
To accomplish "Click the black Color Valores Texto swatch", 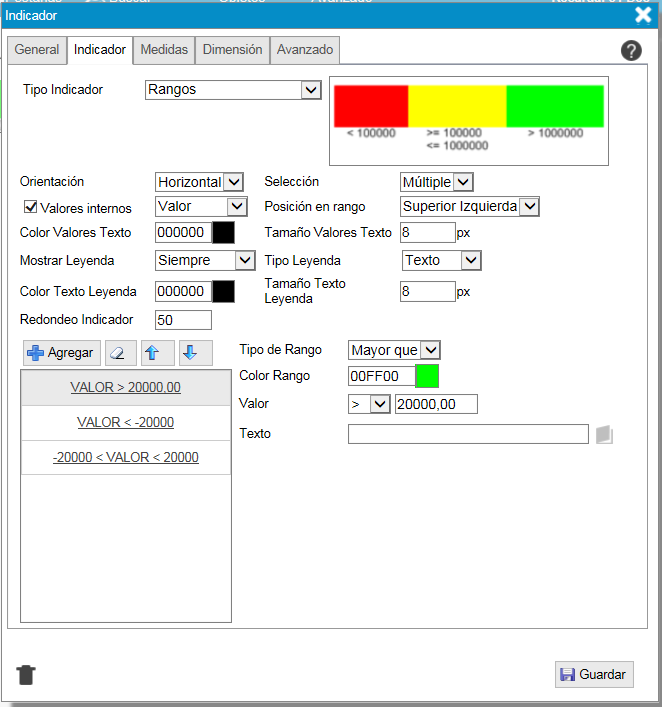I will coord(223,233).
